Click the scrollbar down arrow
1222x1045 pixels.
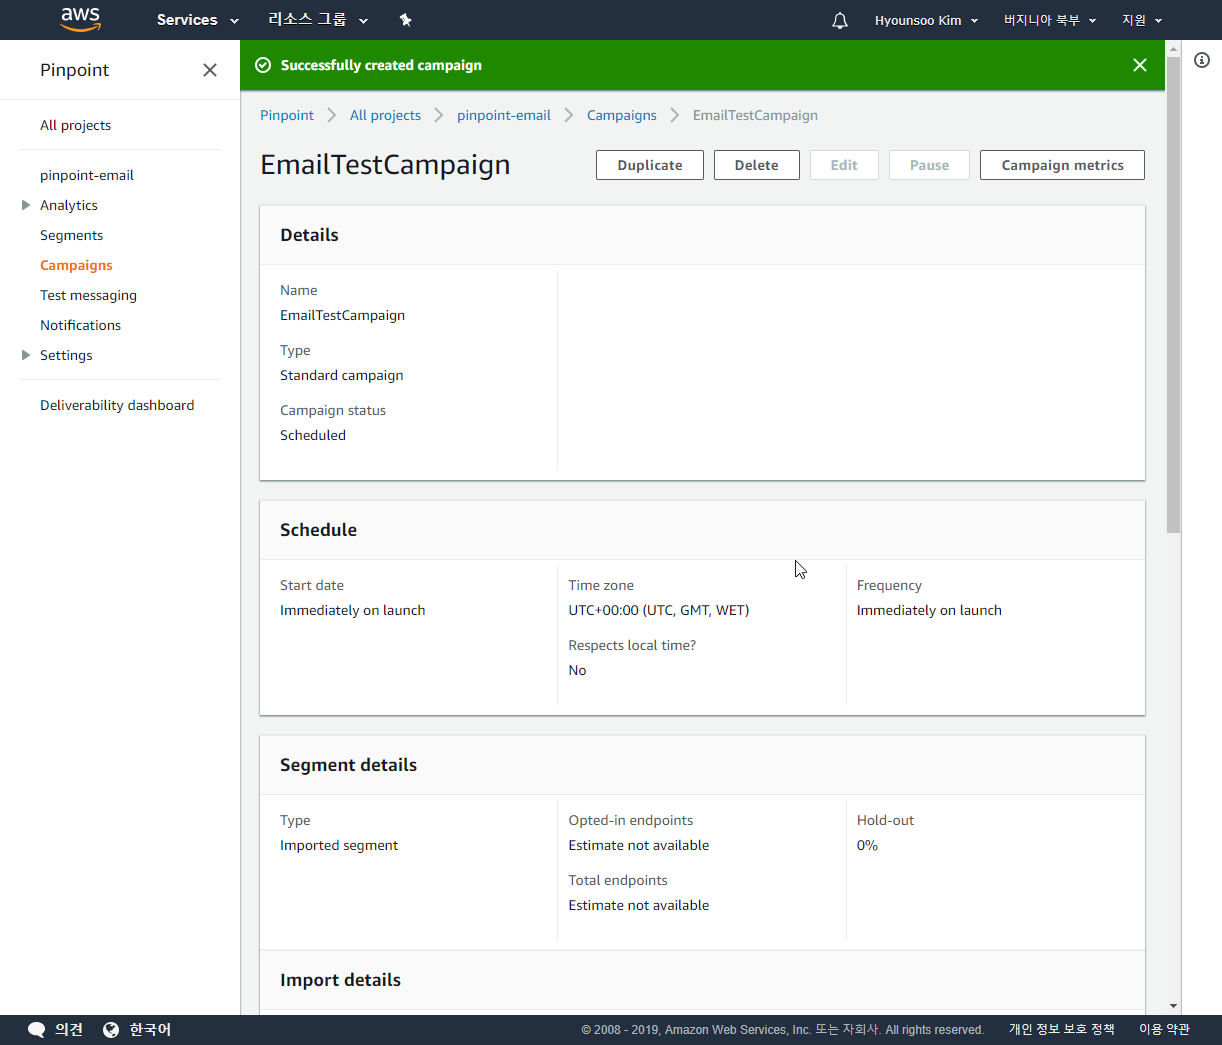(1174, 1006)
